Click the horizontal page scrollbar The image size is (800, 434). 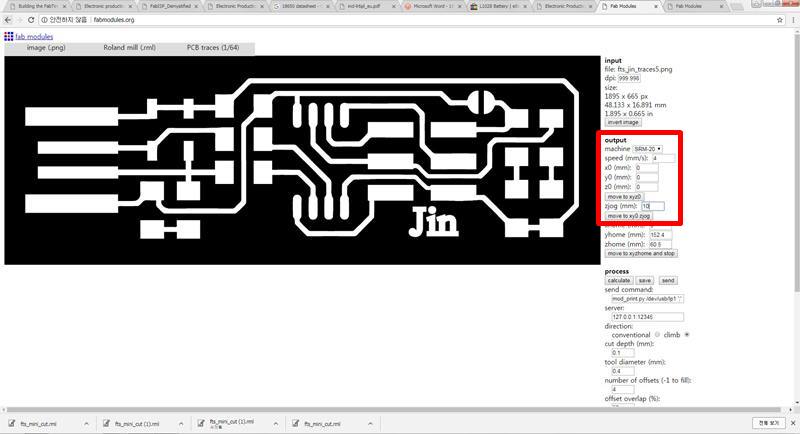(393, 410)
